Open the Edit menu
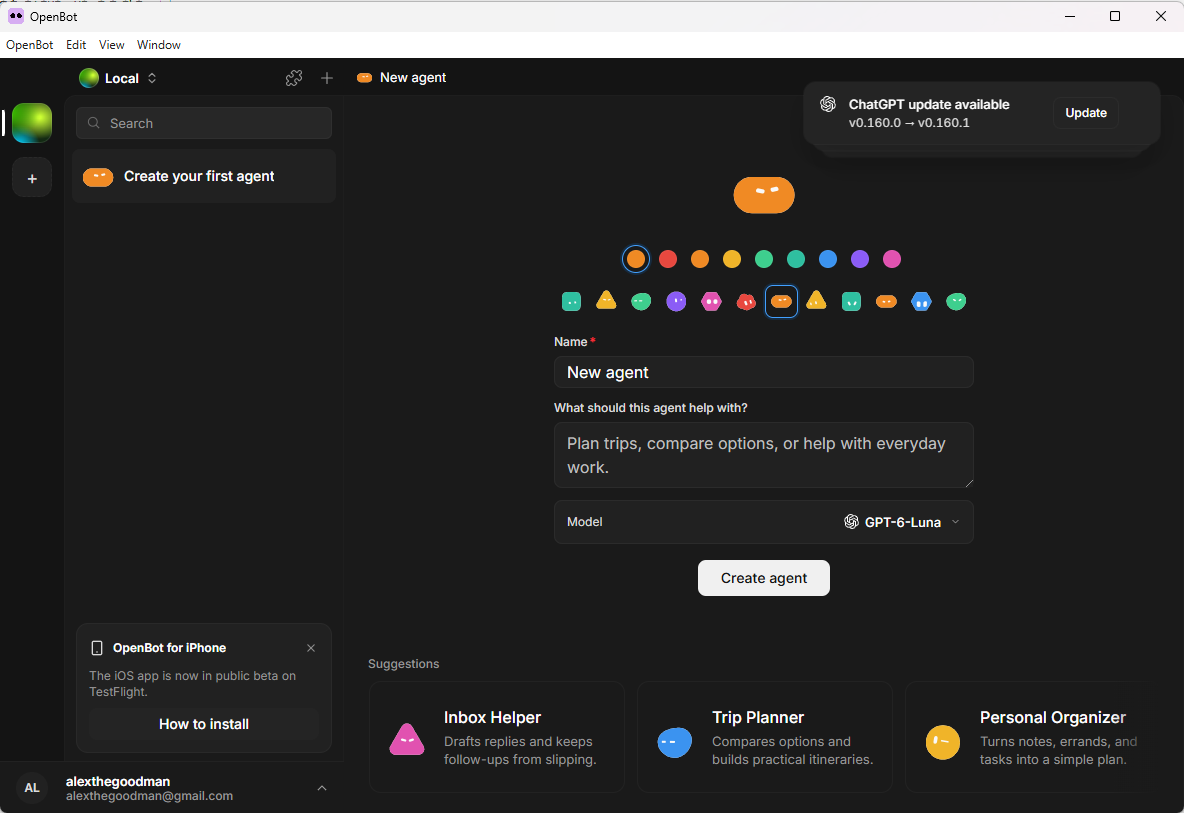1184x813 pixels. pos(76,45)
